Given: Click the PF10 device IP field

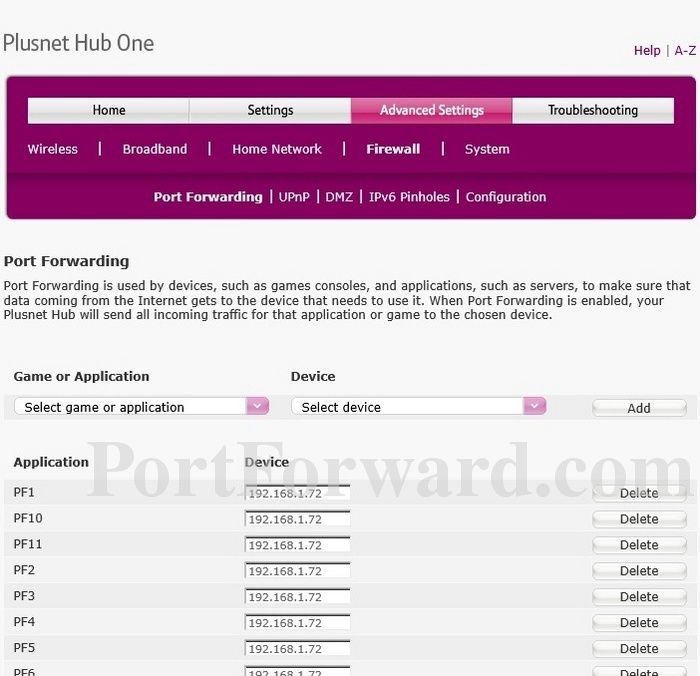Looking at the screenshot, I should (297, 519).
